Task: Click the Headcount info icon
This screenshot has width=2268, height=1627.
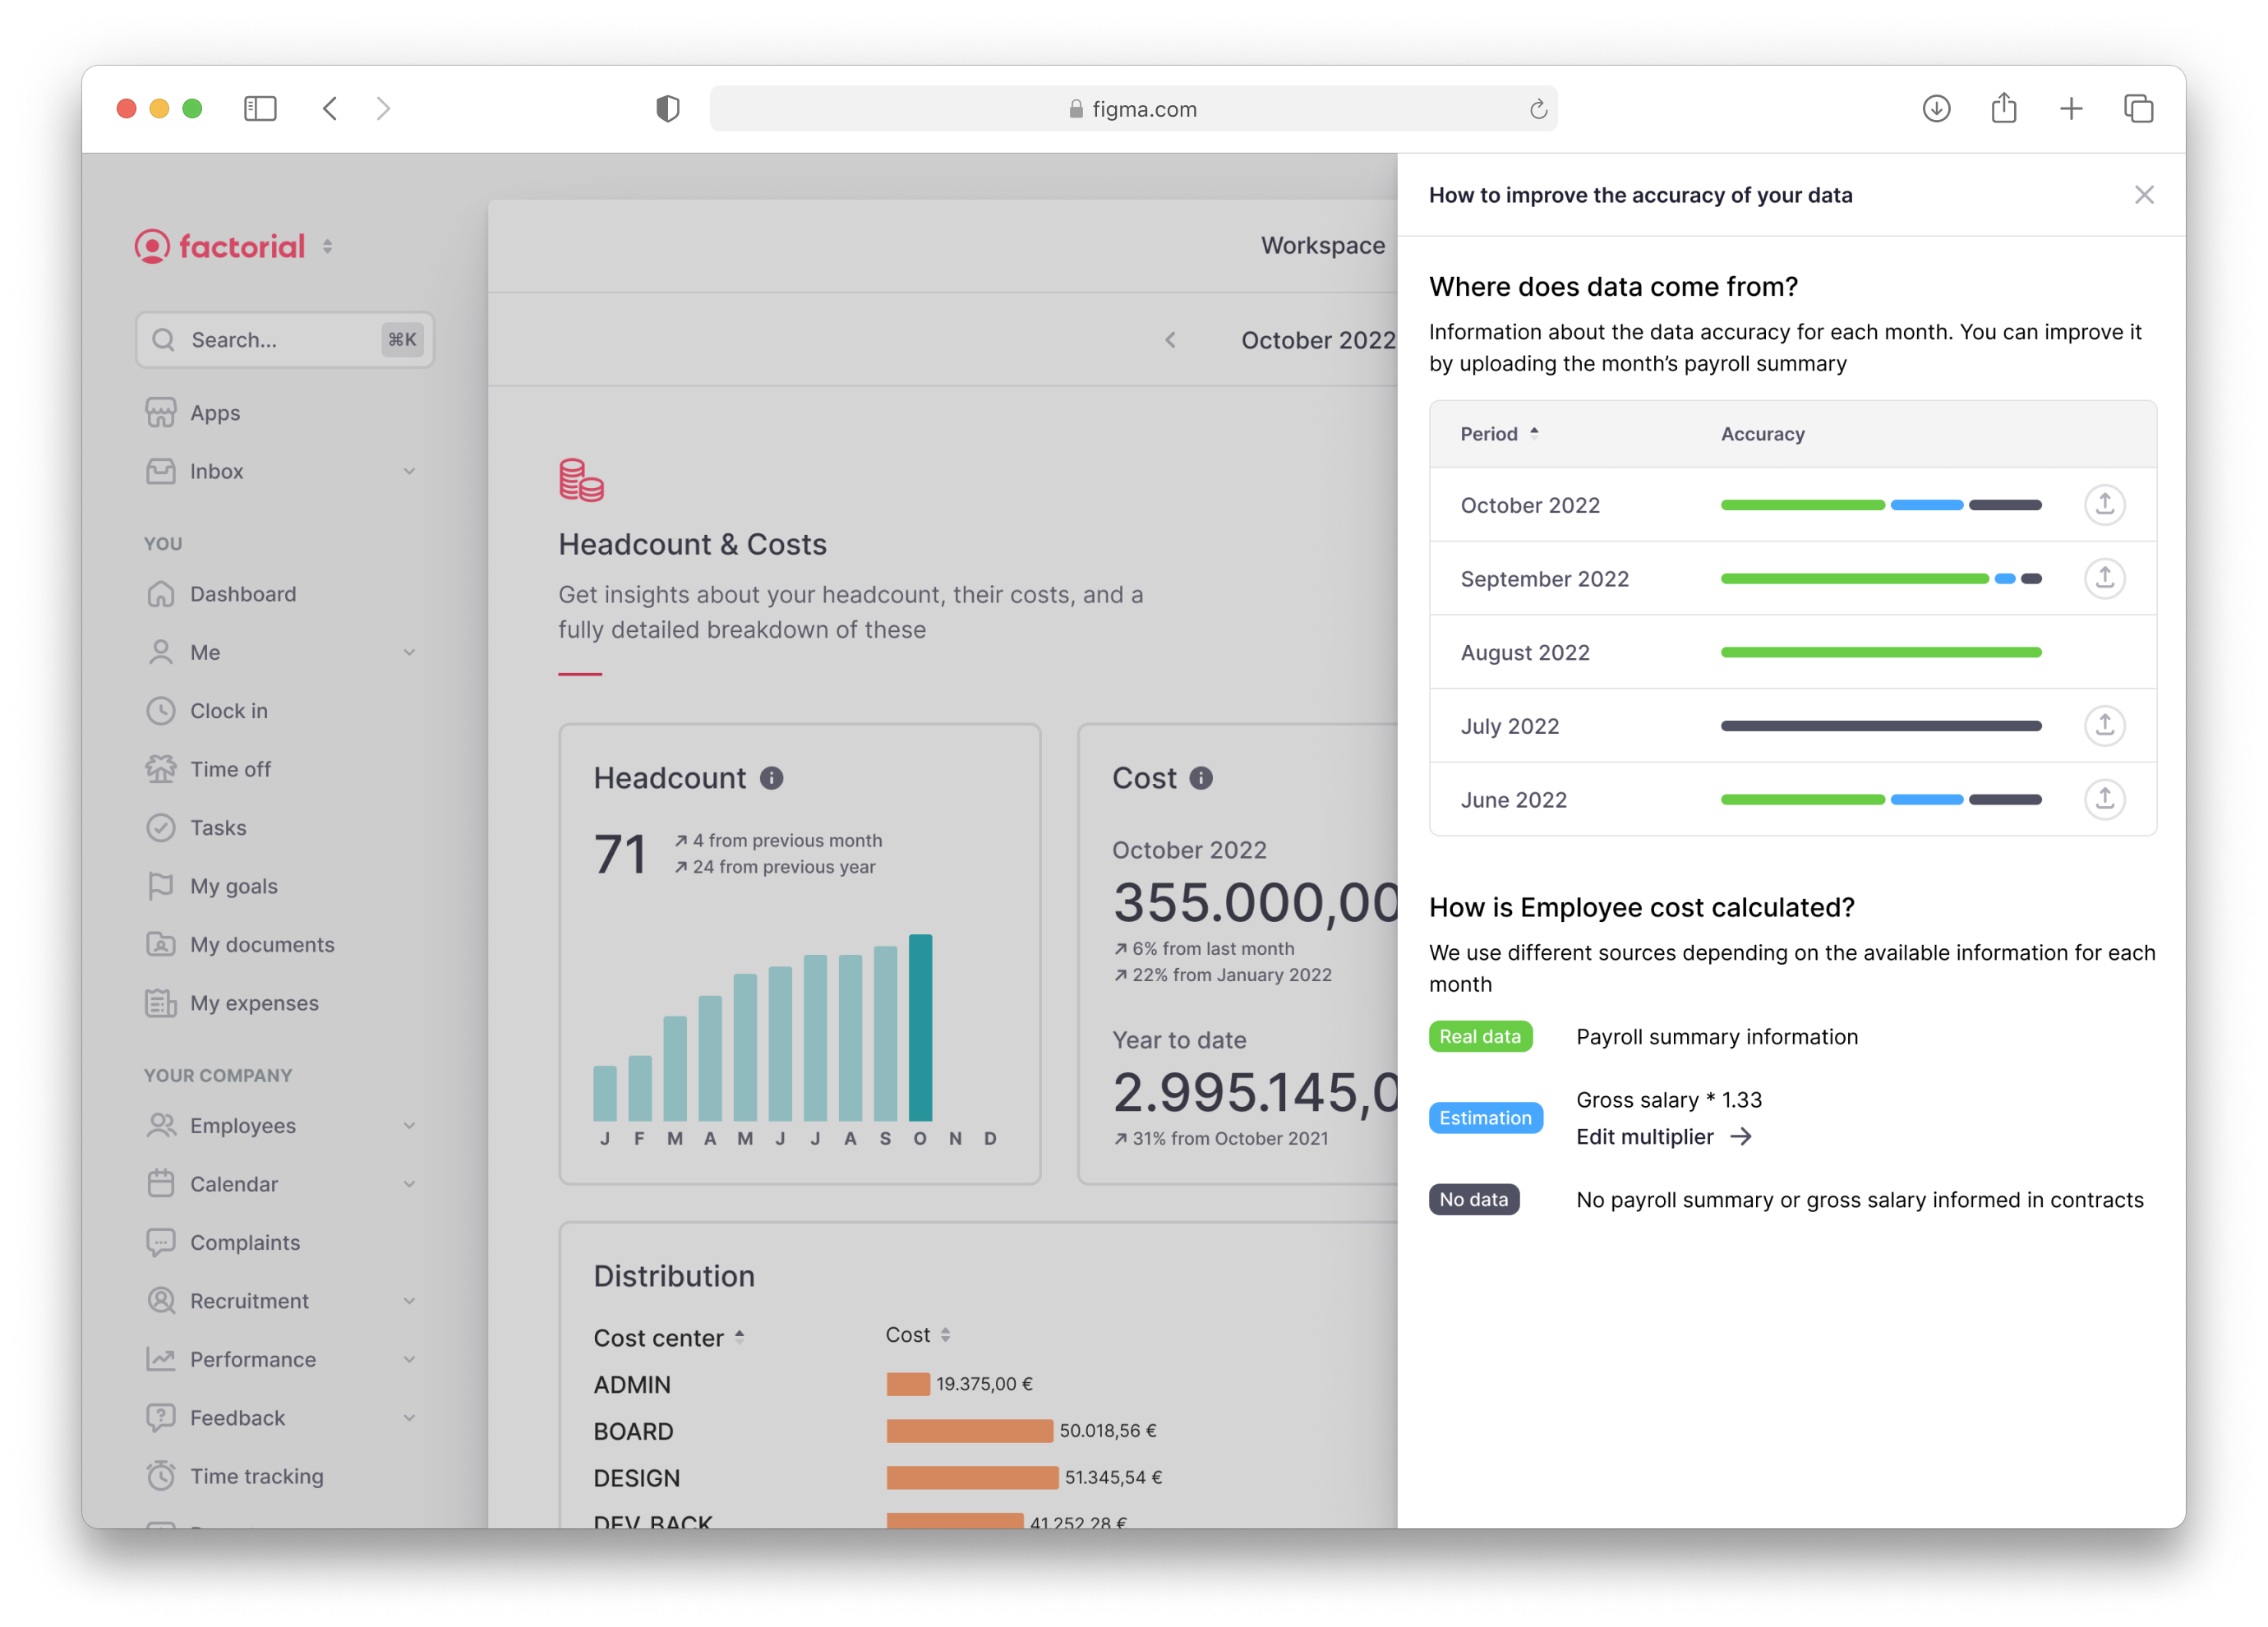Action: pos(771,778)
